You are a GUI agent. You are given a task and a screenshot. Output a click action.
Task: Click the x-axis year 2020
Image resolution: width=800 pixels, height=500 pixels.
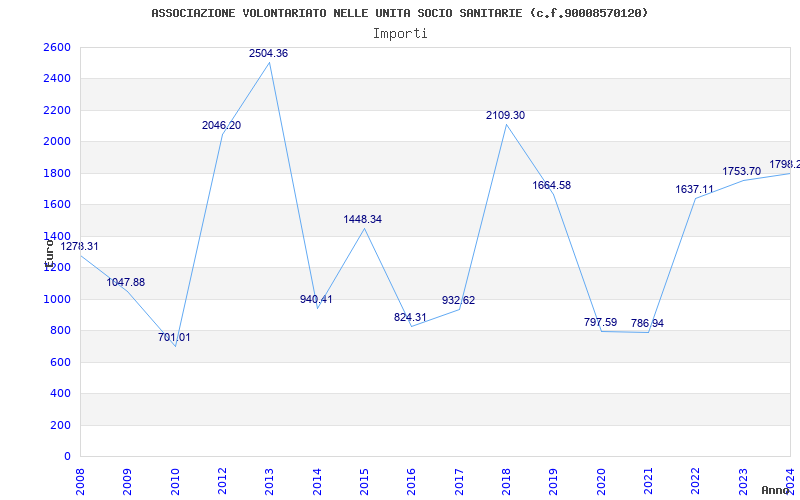[601, 482]
